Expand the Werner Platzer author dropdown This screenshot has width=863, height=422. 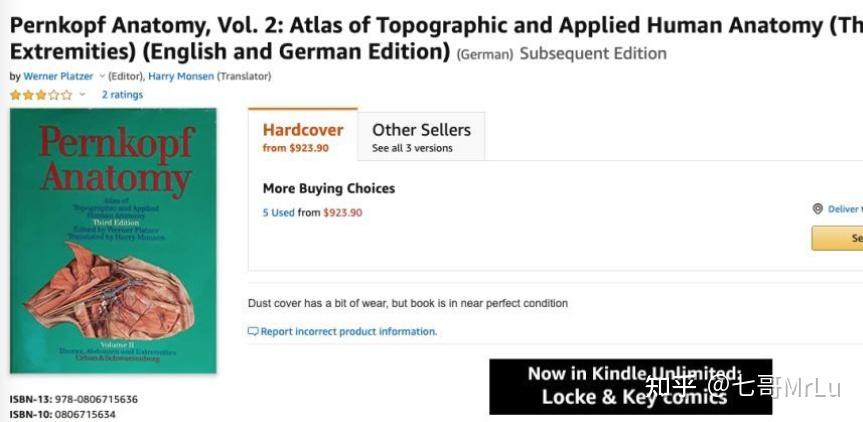pyautogui.click(x=102, y=76)
